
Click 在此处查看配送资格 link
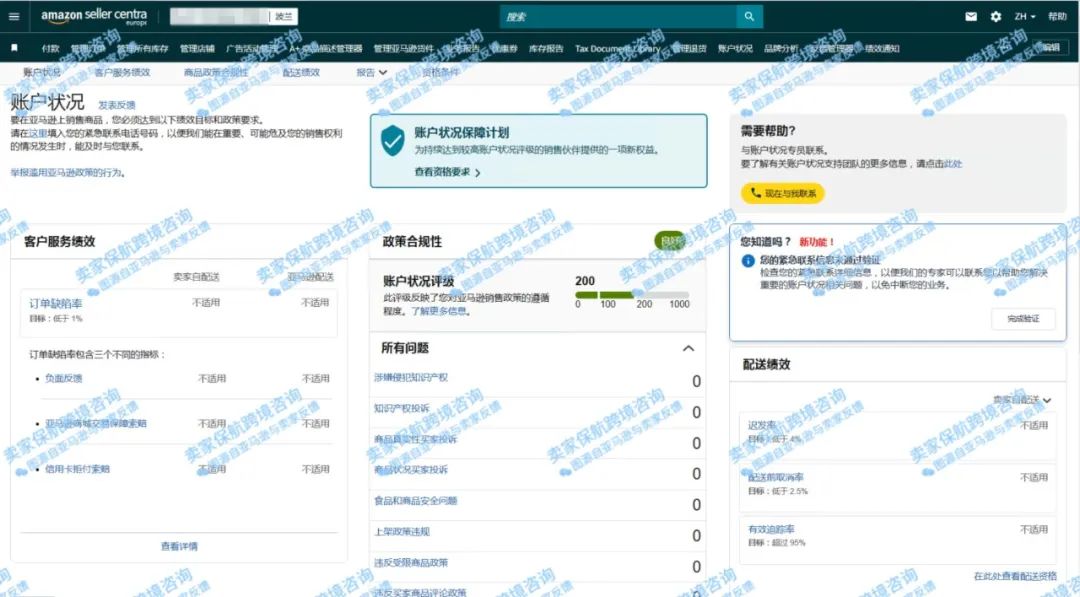tap(1015, 576)
